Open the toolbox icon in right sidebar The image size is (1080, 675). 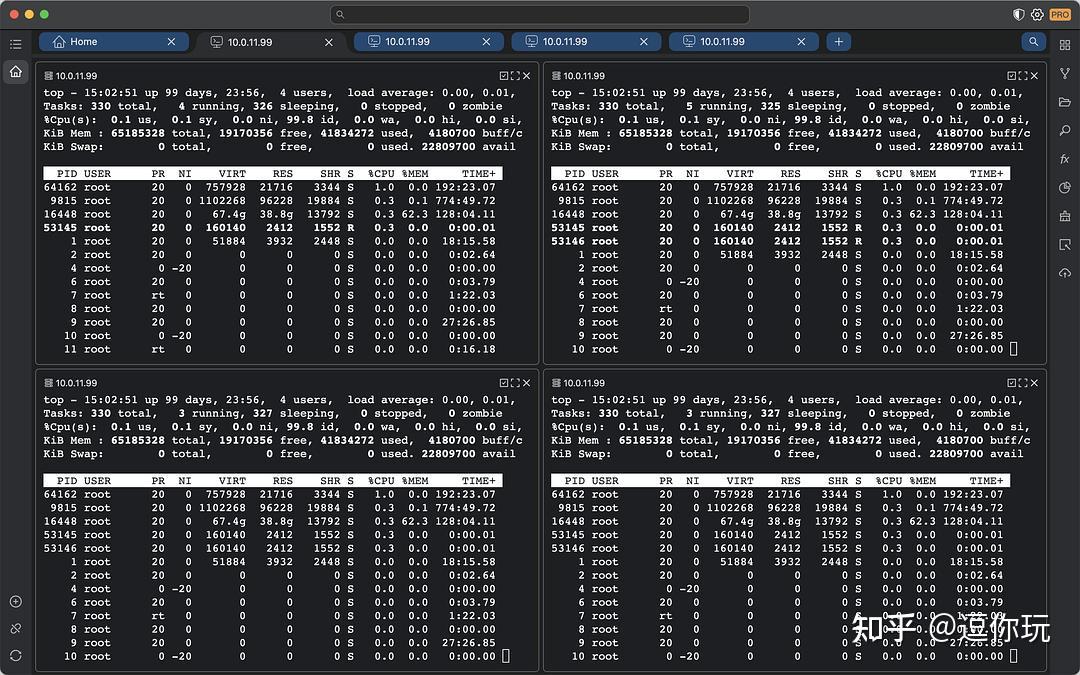[x=1065, y=216]
